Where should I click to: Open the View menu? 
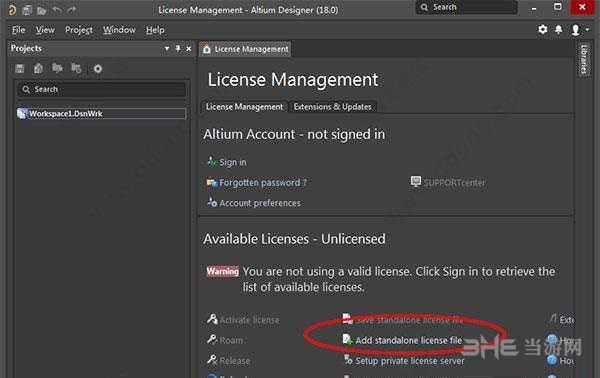[45, 30]
